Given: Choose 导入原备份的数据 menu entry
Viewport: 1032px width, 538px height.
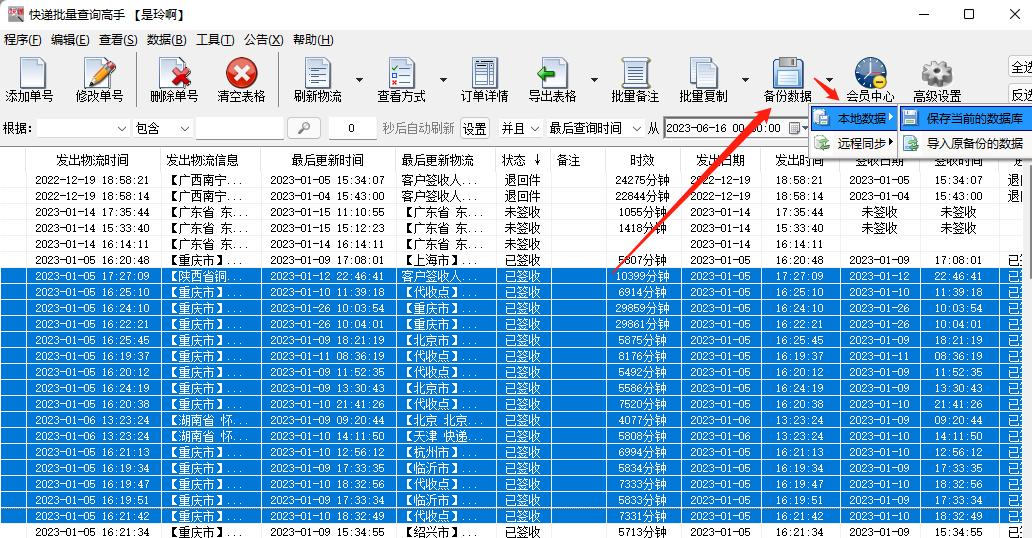Looking at the screenshot, I should (x=965, y=143).
